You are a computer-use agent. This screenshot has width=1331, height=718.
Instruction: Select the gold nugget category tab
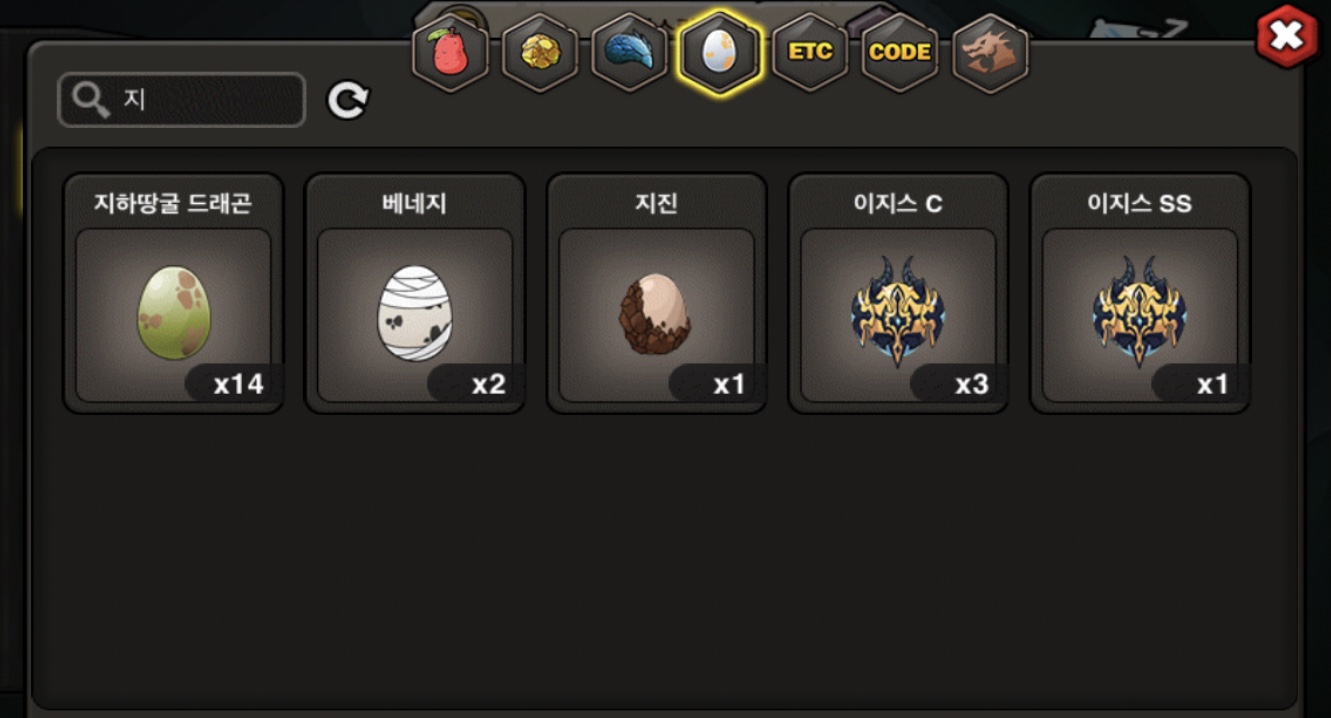540,52
